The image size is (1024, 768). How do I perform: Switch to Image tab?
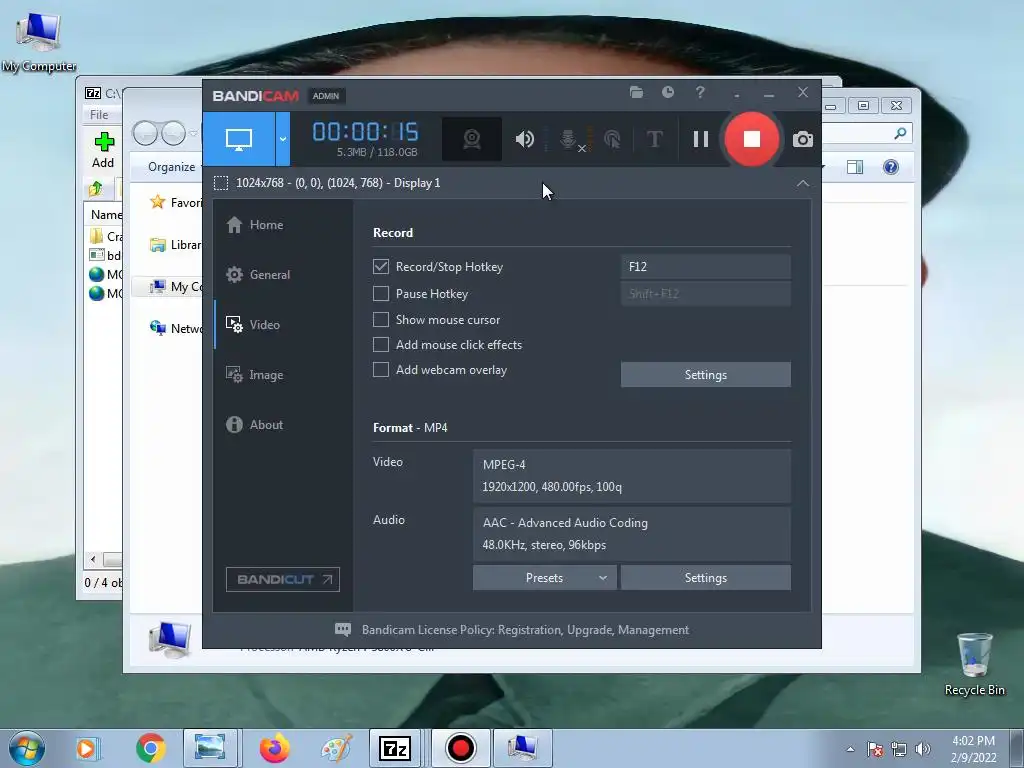(255, 375)
